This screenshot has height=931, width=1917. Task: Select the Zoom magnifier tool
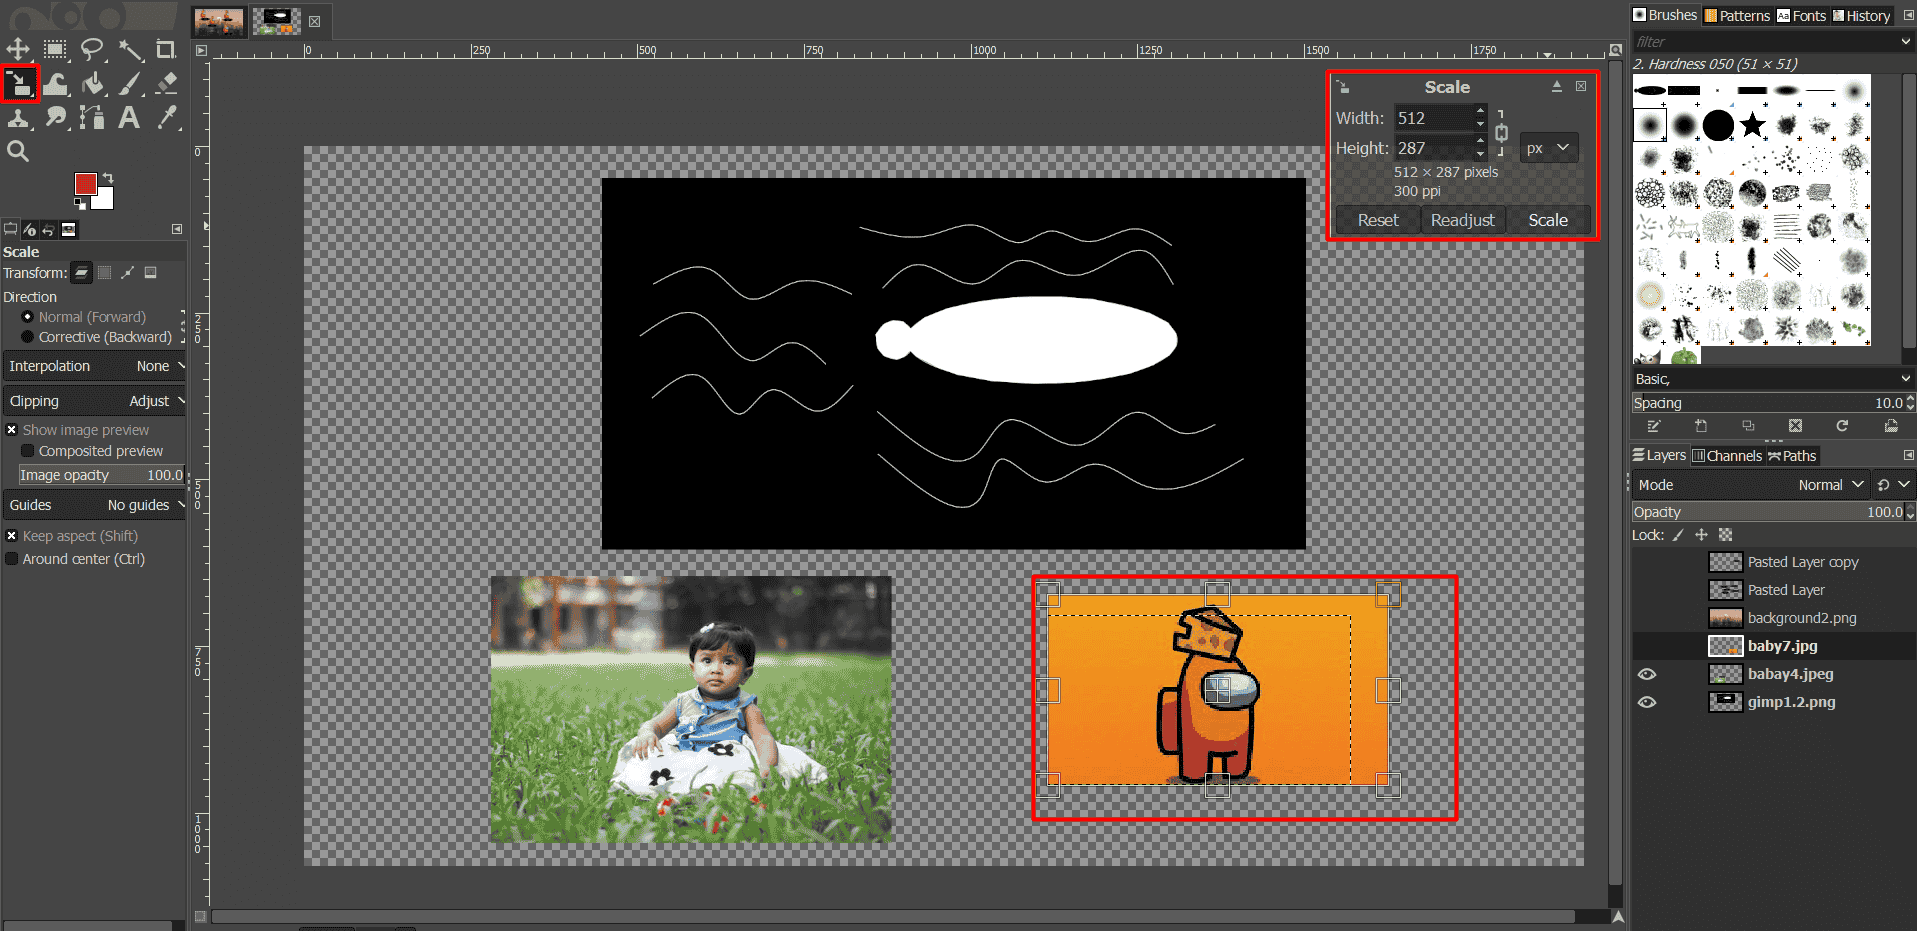[18, 151]
